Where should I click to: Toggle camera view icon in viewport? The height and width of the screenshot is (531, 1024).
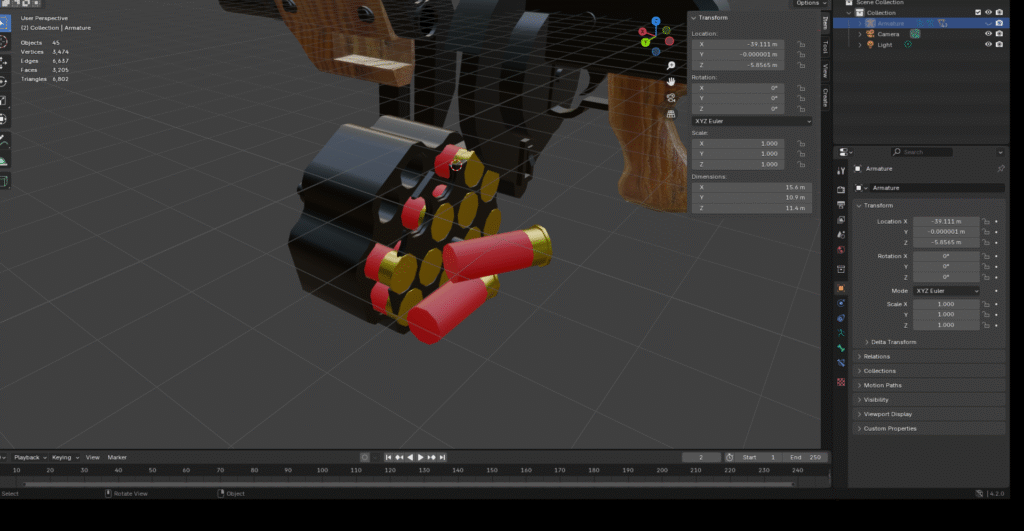point(672,98)
